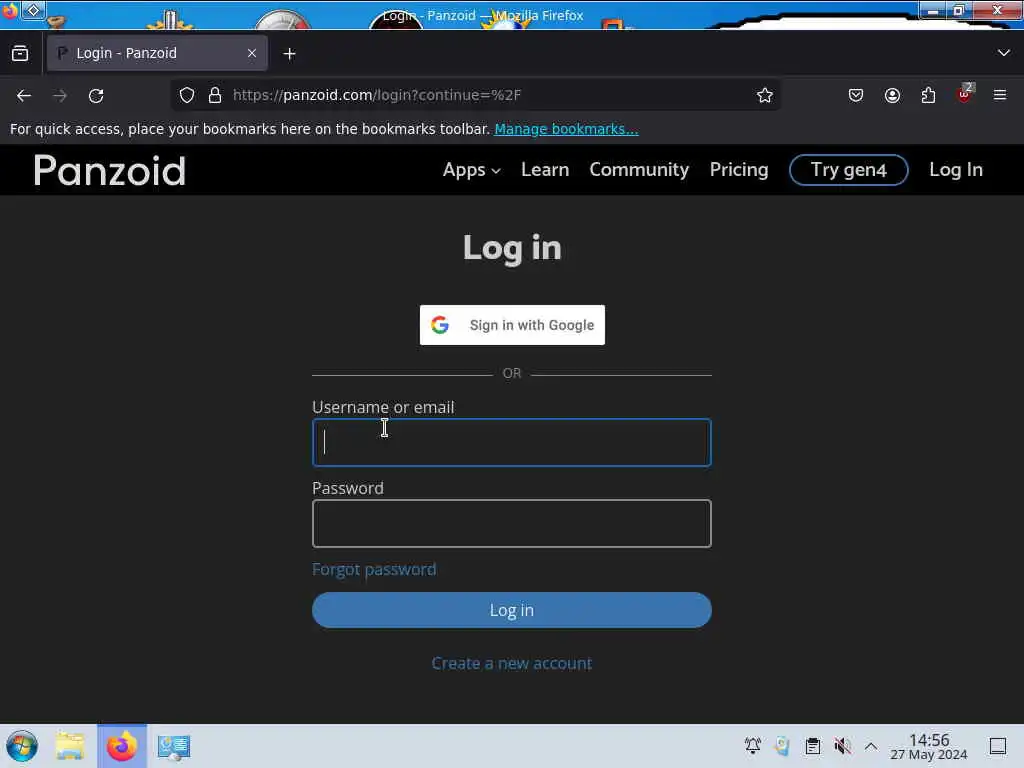Open the clipboard tray icon

pos(812,746)
